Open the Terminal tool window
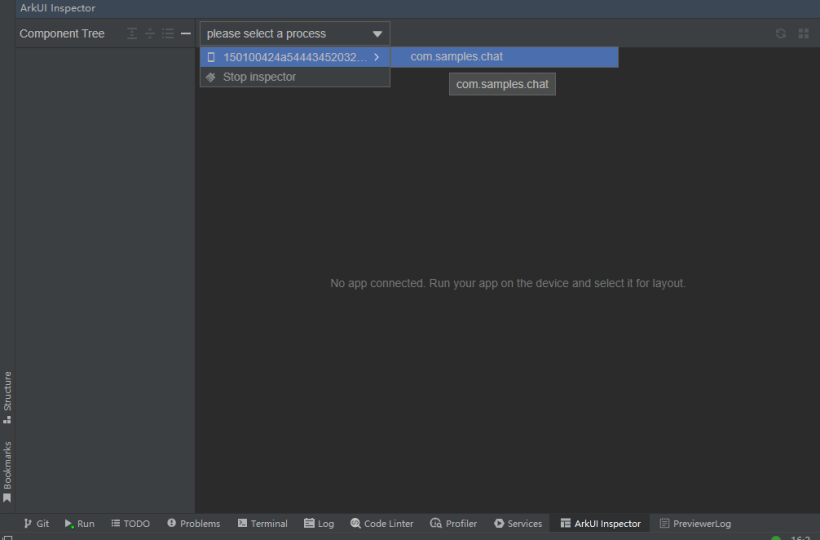The image size is (820, 540). (x=263, y=523)
